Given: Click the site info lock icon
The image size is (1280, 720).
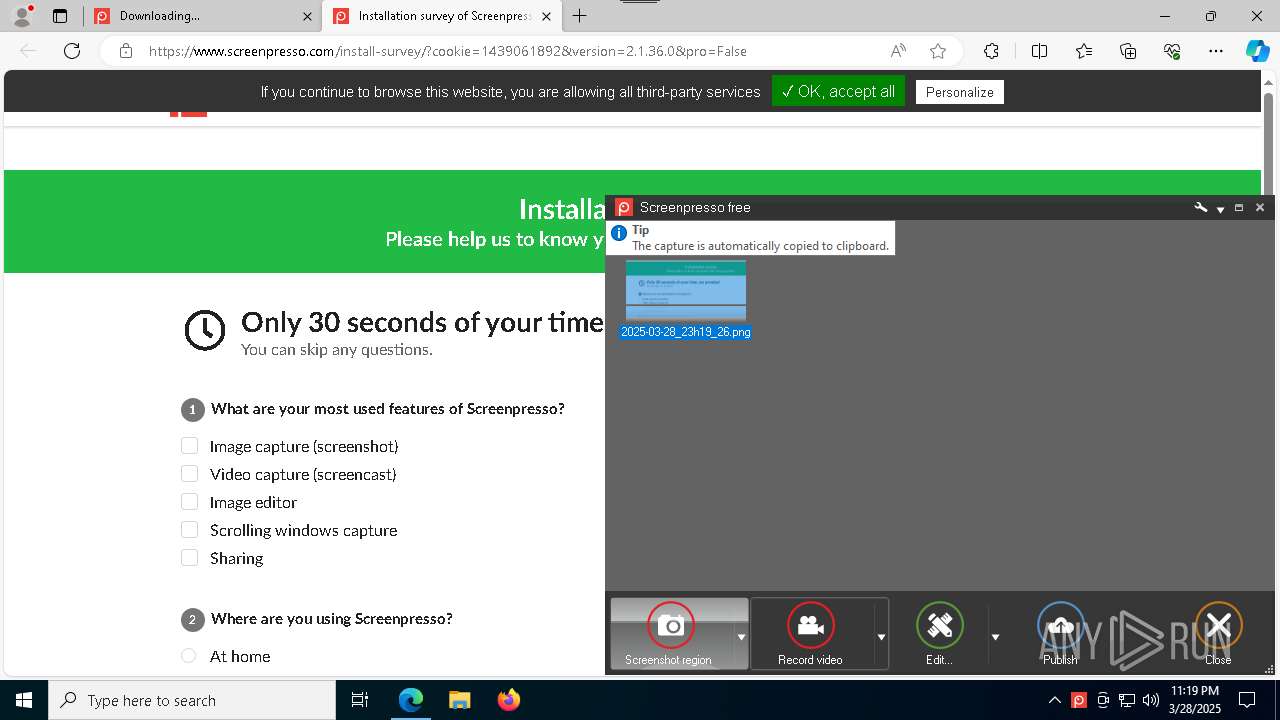Looking at the screenshot, I should [125, 51].
